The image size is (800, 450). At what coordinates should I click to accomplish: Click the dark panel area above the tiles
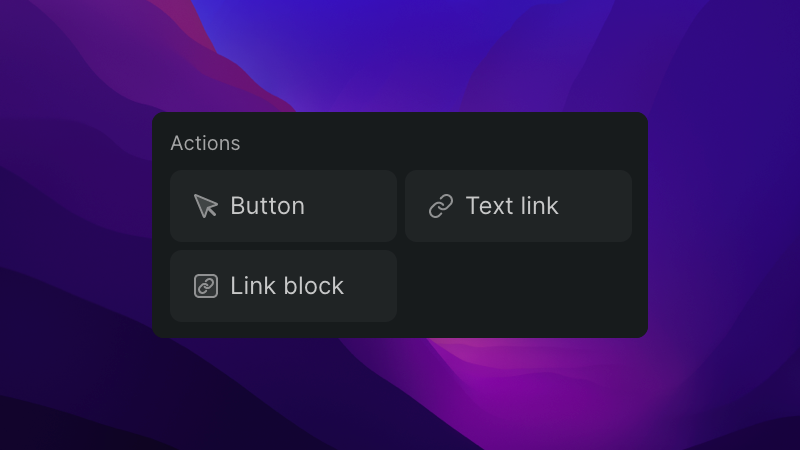pos(434,142)
